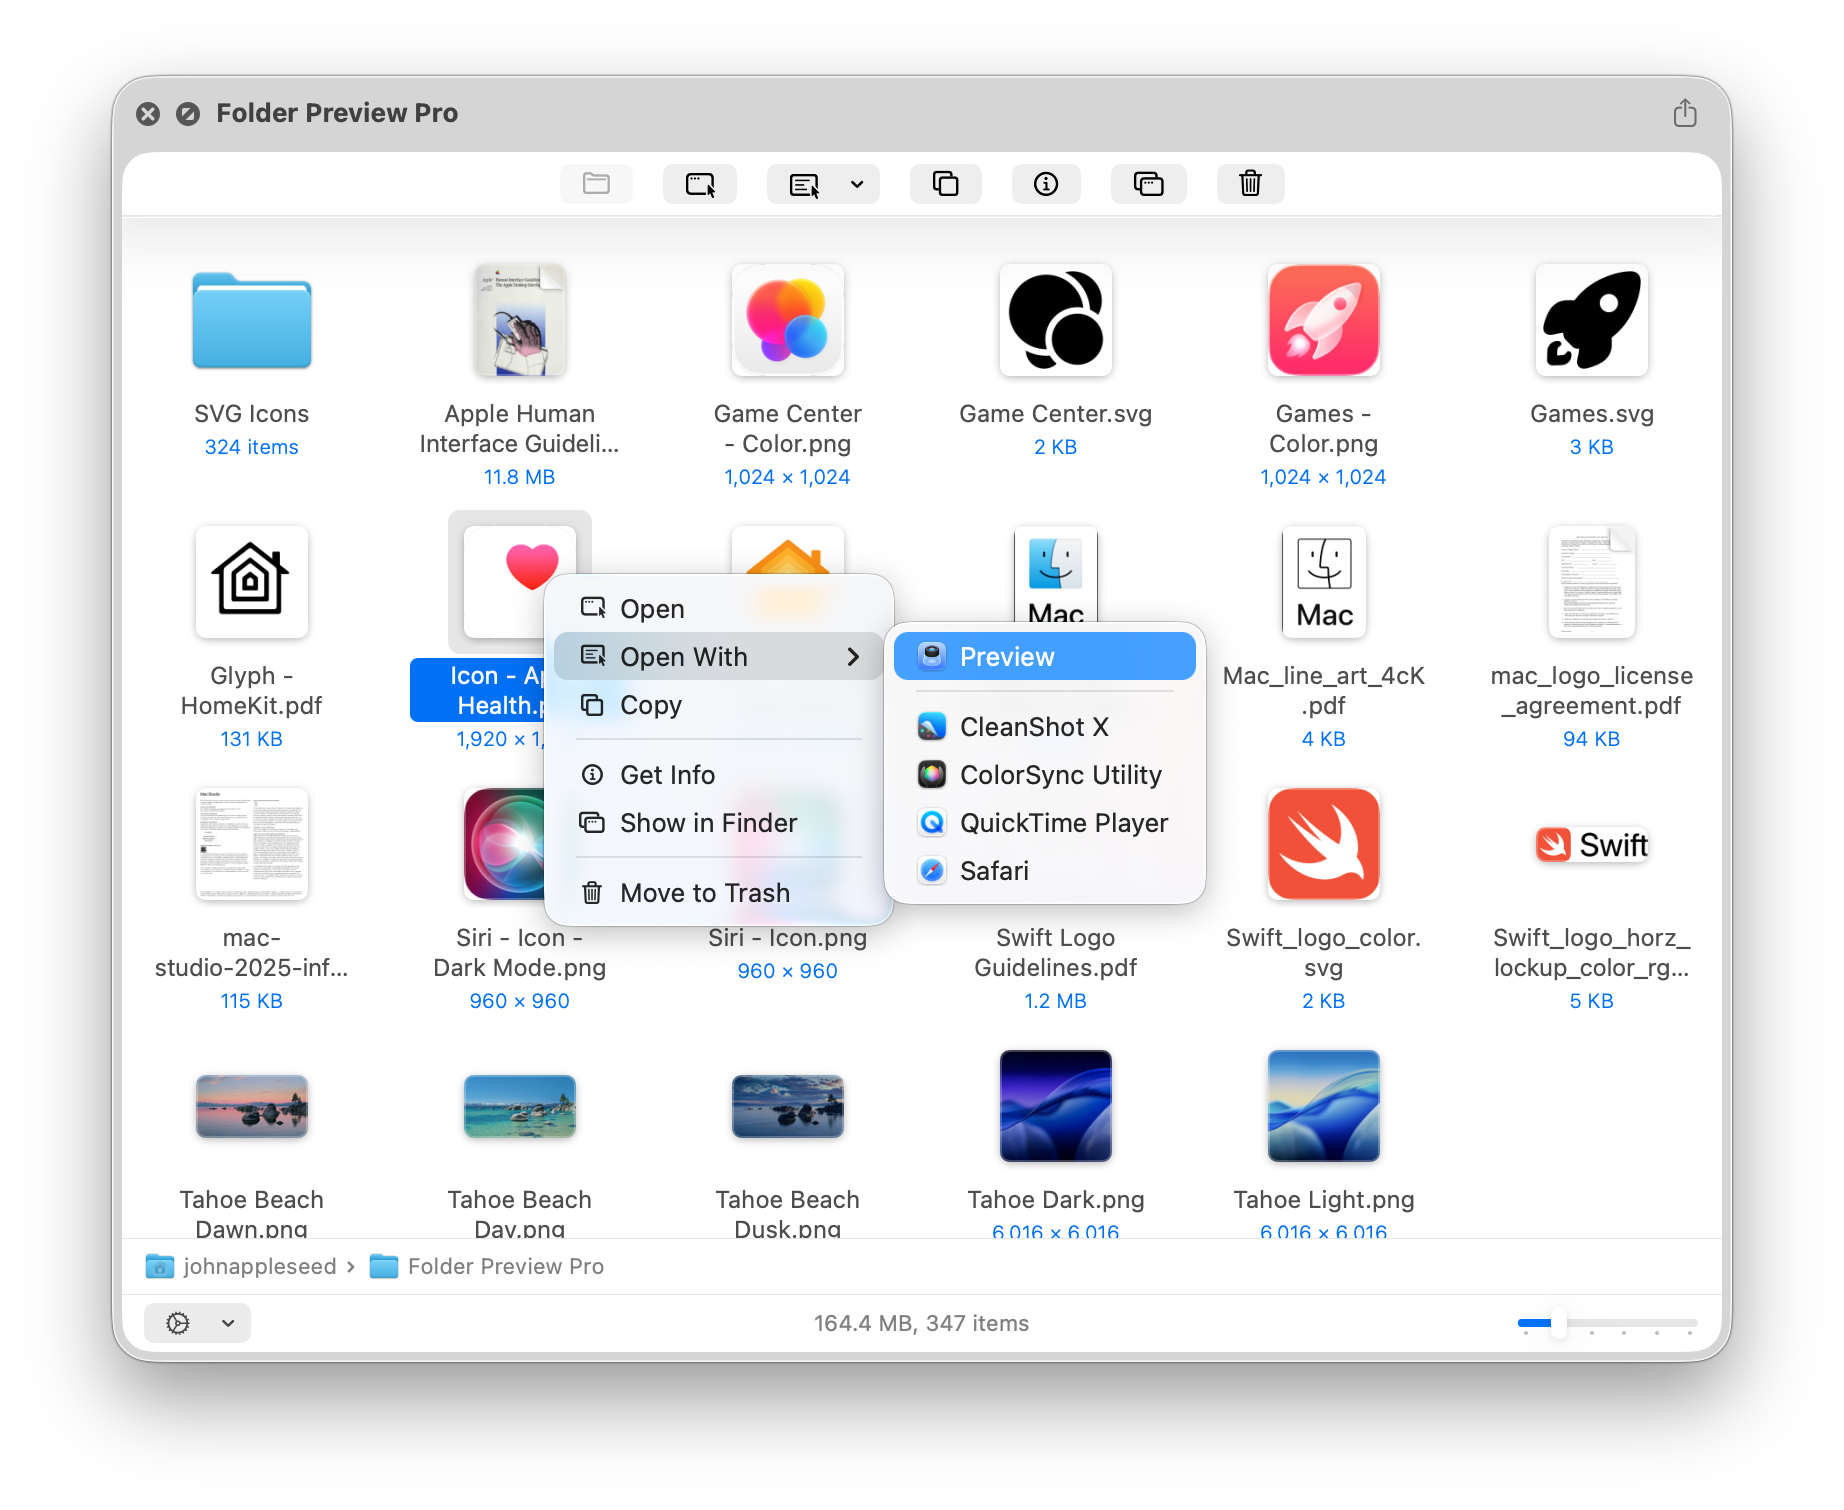Screen dimensions: 1844x1510
Task: Select Move to Trash from context menu
Action: [704, 893]
